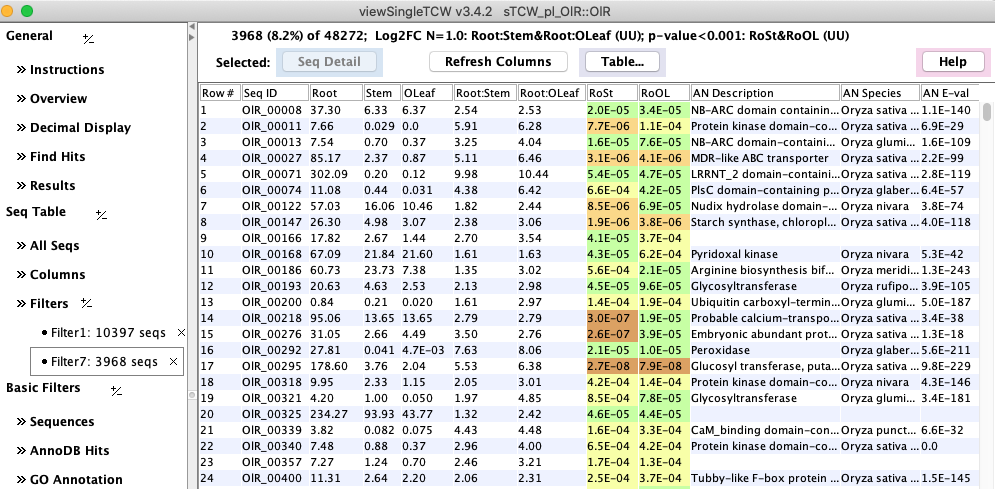Open the Columns item under Seq Table
The height and width of the screenshot is (489, 995).
[x=57, y=275]
